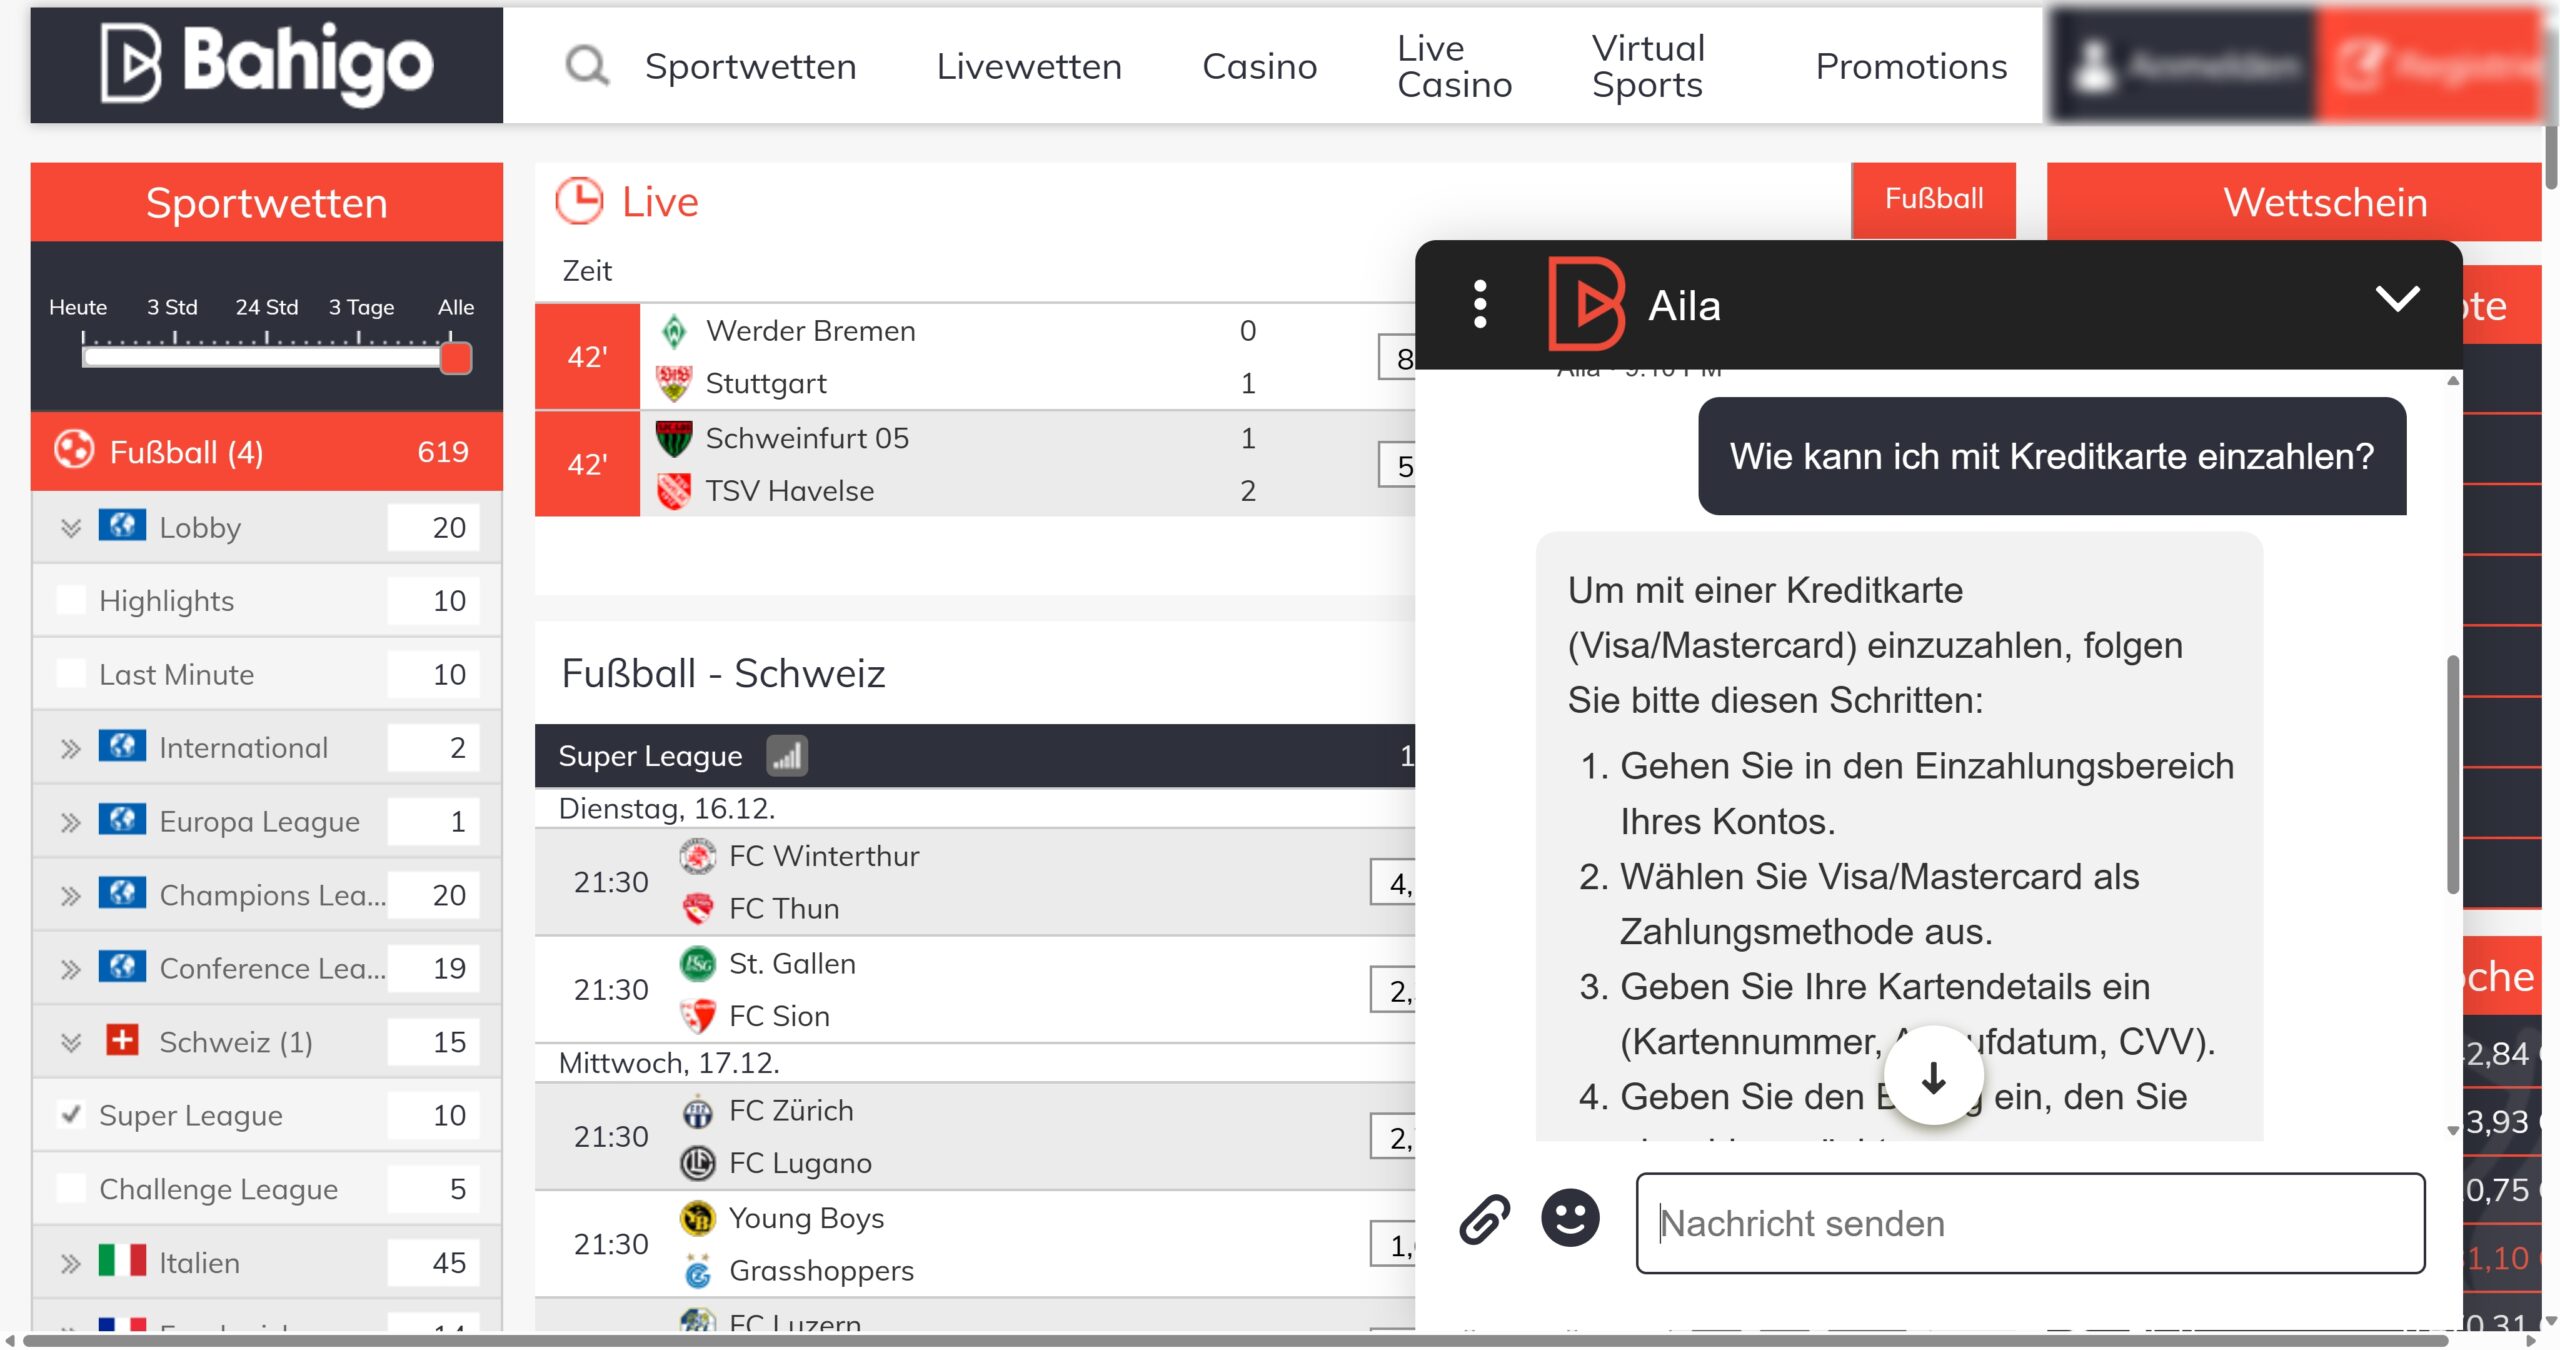Viewport: 2560px width, 1350px height.
Task: Click the Fußball live filter button
Action: click(x=1933, y=199)
